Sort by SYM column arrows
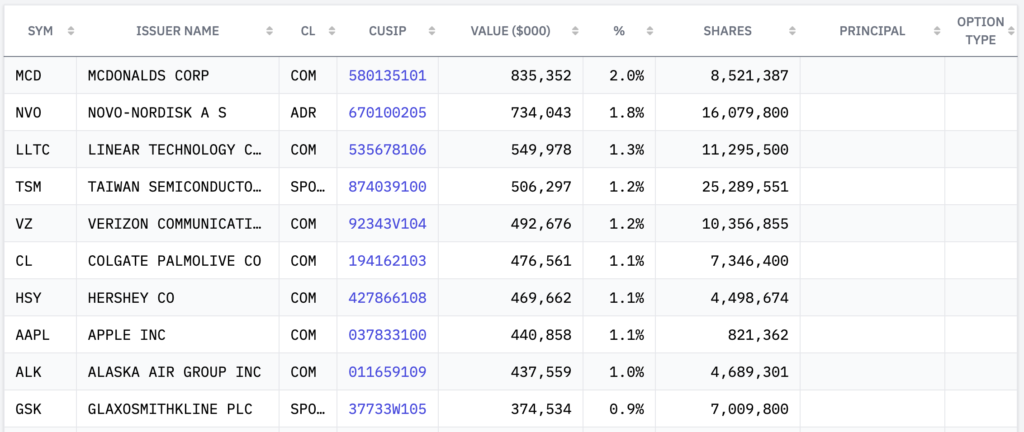 coord(71,31)
